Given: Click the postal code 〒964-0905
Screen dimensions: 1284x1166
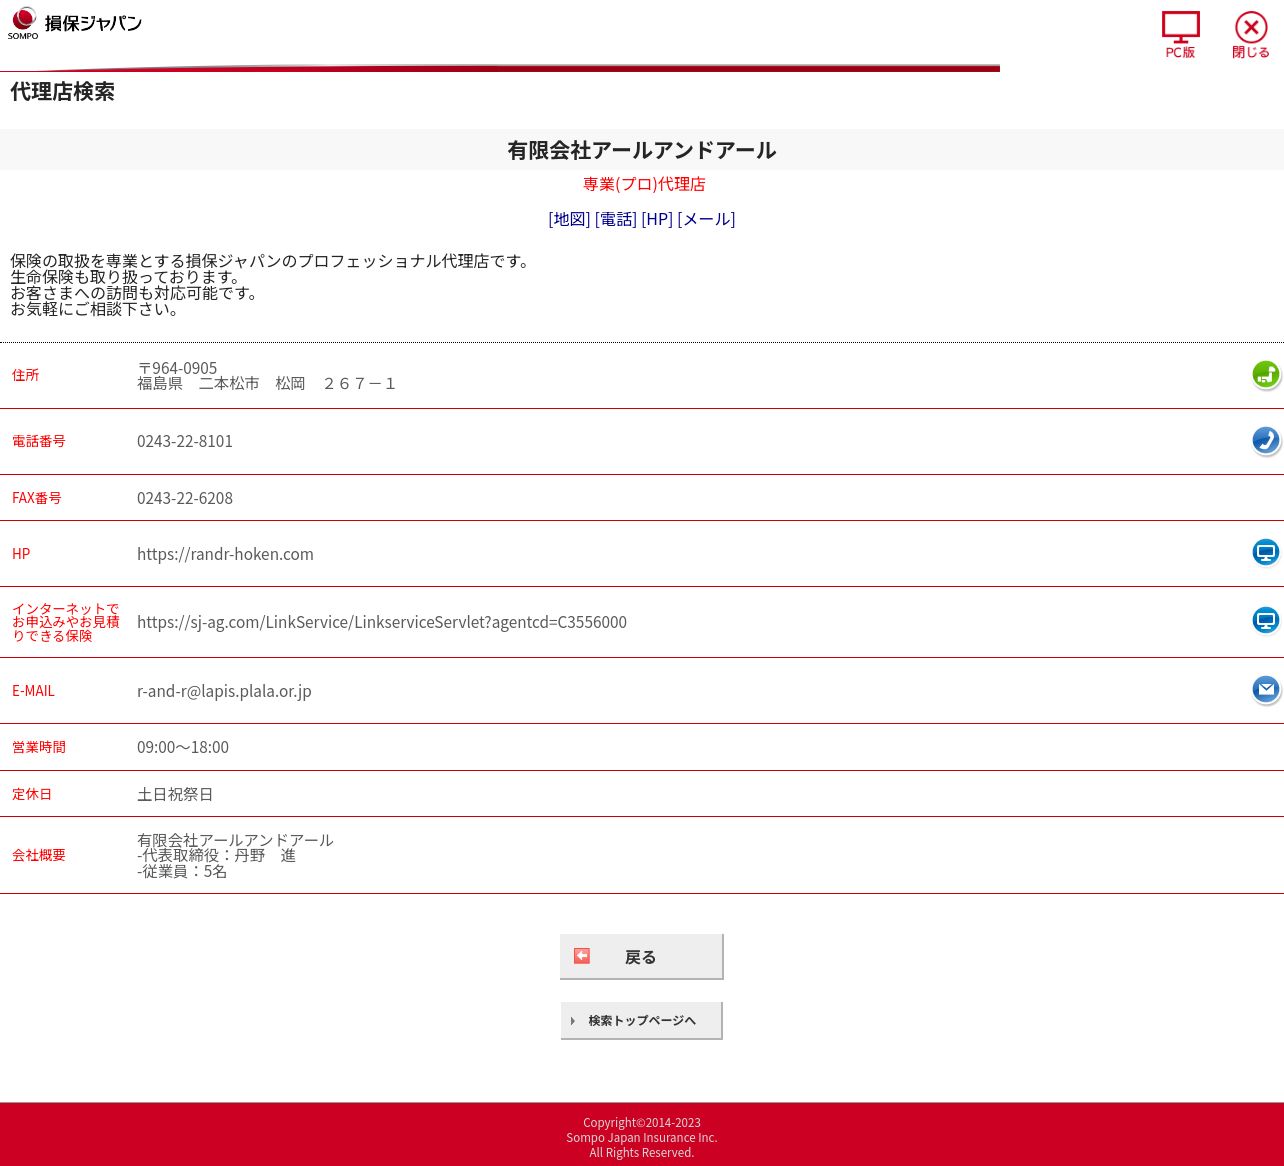Looking at the screenshot, I should (177, 368).
